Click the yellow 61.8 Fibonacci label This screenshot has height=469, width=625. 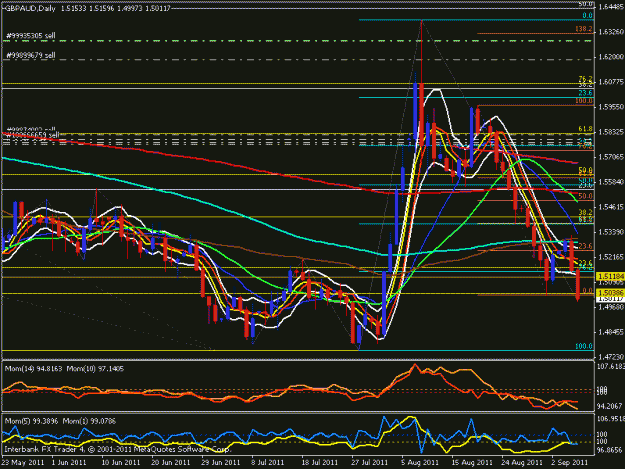(x=586, y=130)
